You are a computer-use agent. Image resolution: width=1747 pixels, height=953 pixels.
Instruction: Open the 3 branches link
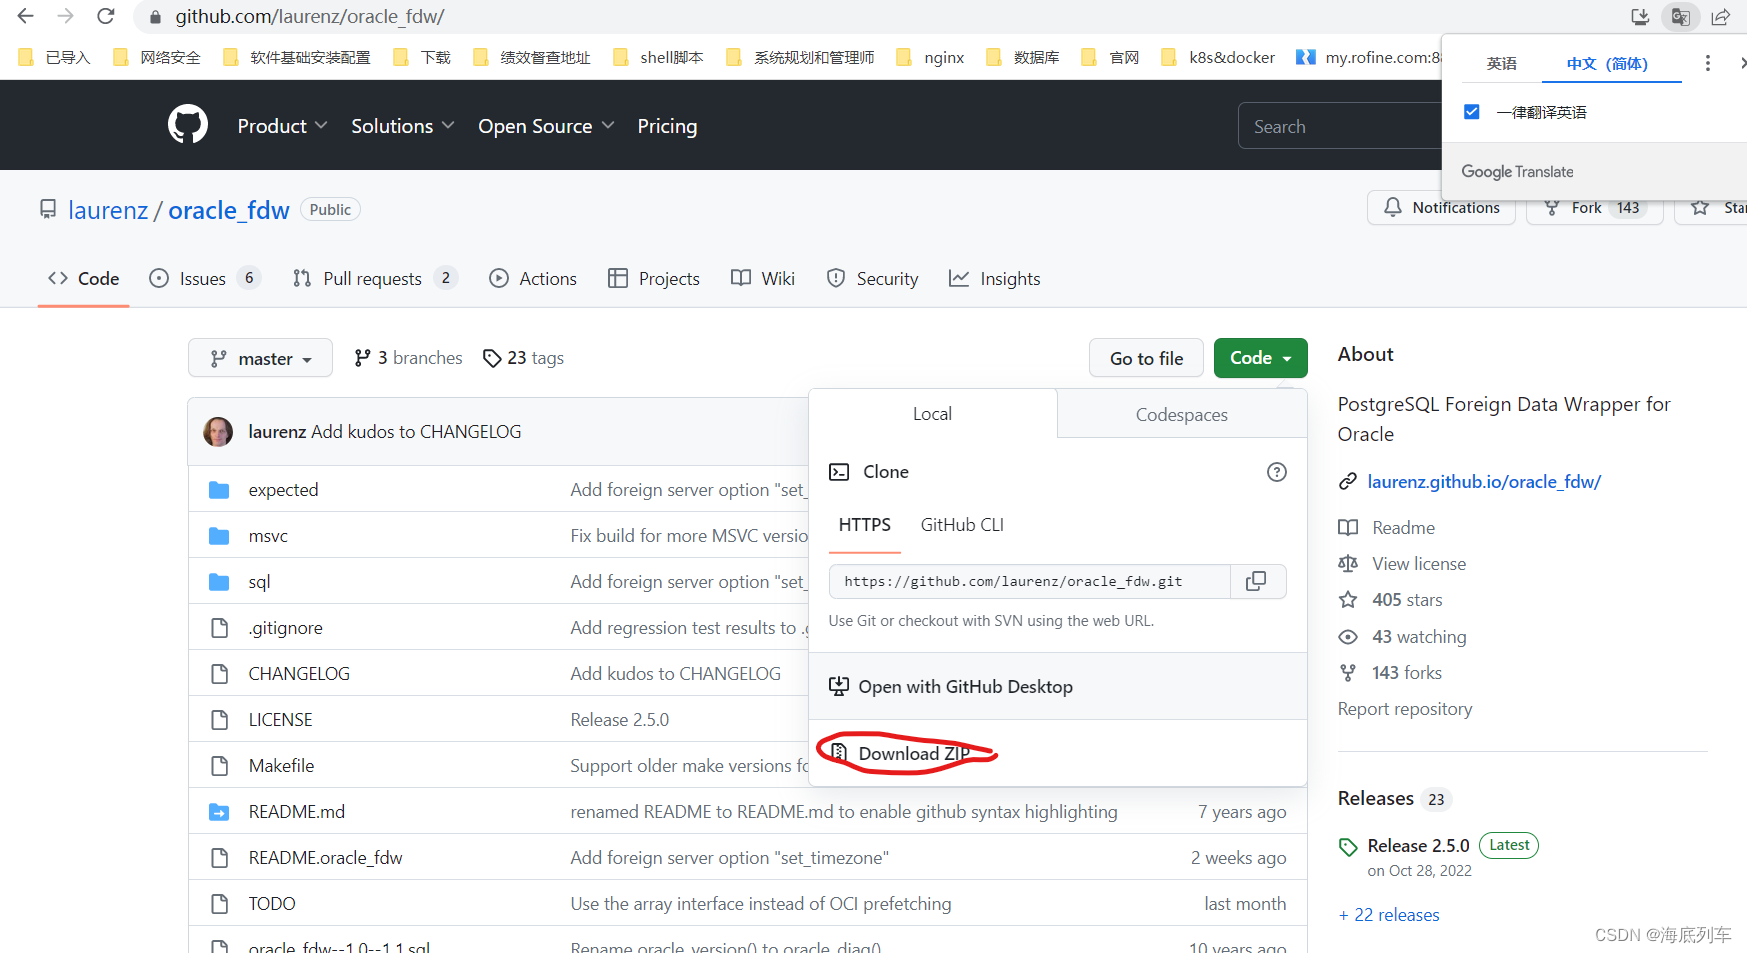coord(408,358)
